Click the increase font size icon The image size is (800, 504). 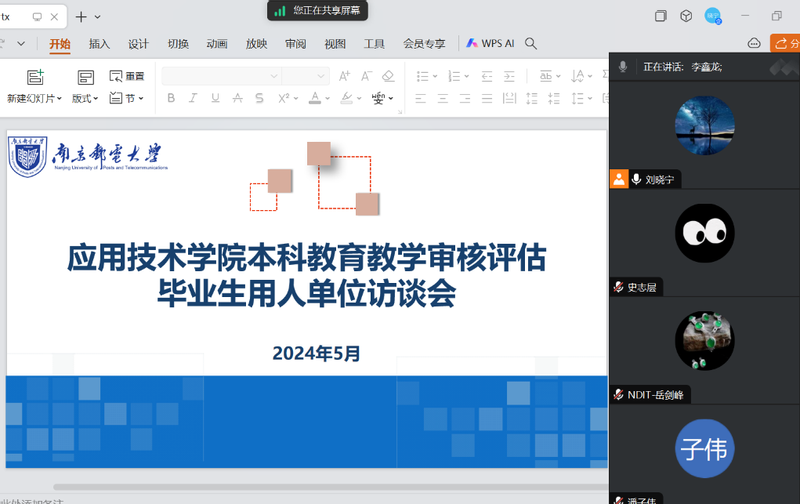click(x=344, y=77)
